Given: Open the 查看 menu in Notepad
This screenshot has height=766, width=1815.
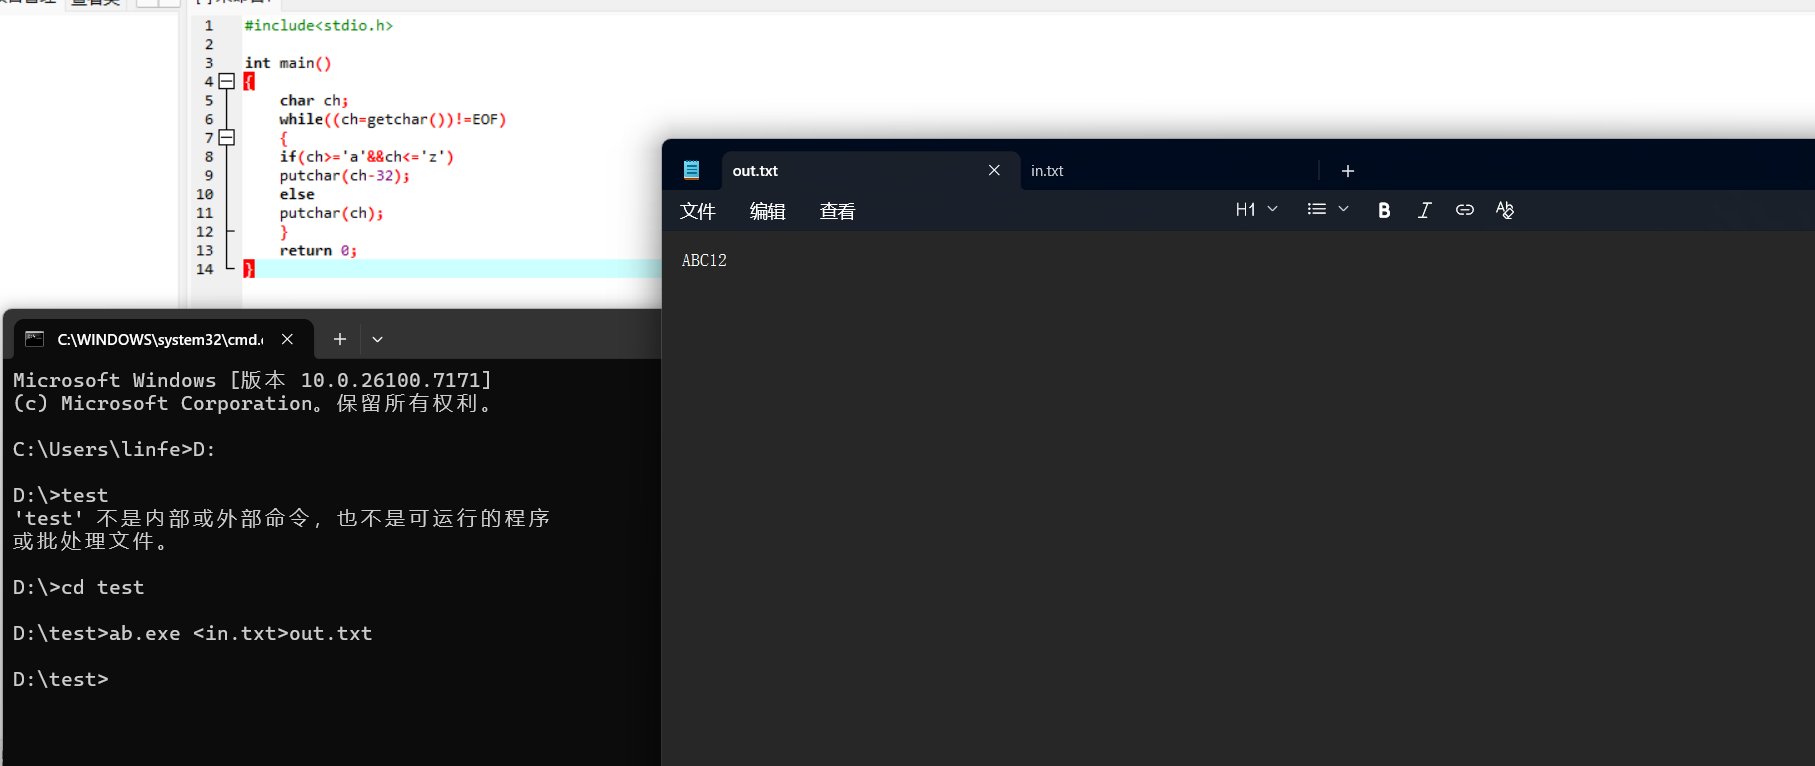Looking at the screenshot, I should coord(837,211).
